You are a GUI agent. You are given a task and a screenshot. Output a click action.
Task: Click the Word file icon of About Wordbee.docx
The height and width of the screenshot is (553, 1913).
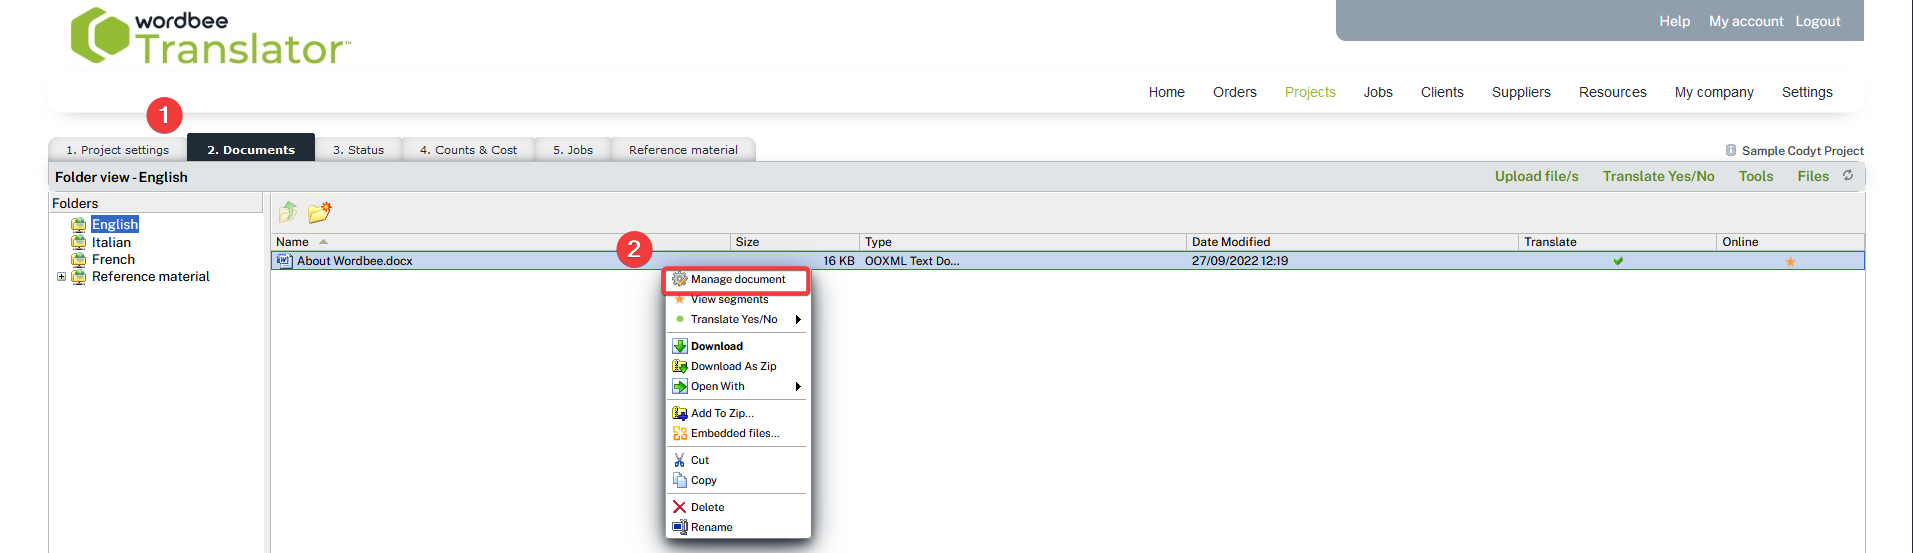(284, 261)
